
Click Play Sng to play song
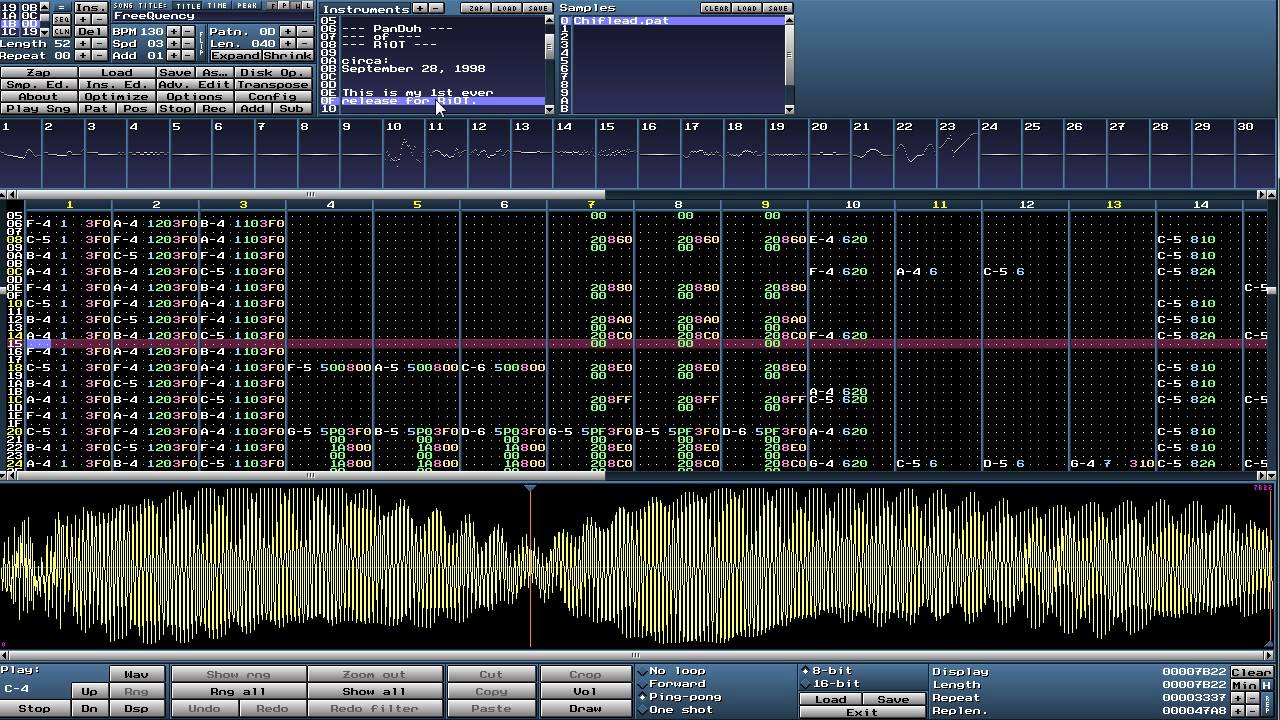39,109
